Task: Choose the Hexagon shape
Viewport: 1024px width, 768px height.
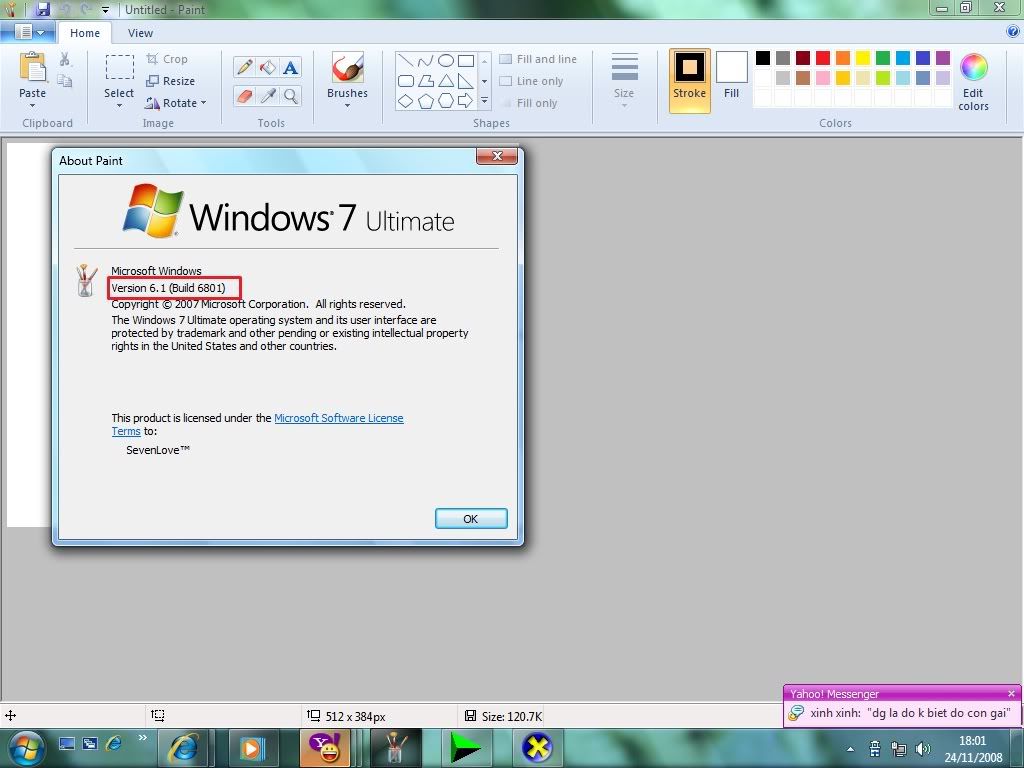Action: coord(445,101)
